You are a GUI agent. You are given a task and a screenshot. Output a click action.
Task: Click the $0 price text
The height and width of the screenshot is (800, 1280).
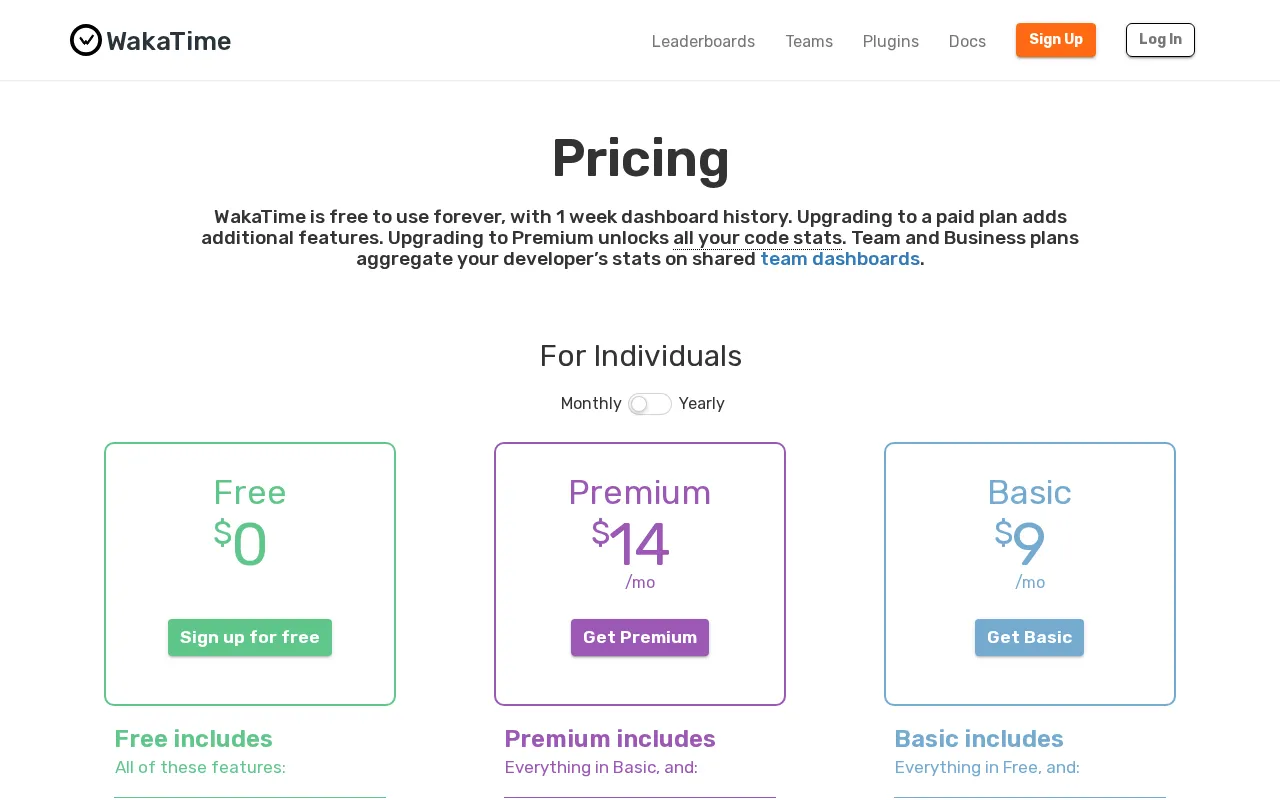240,544
